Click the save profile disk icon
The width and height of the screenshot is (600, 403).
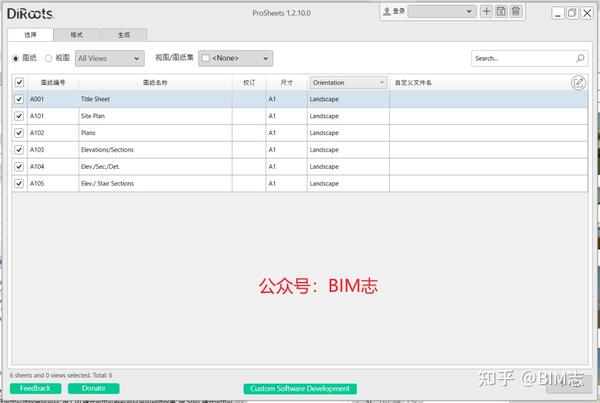pos(501,11)
